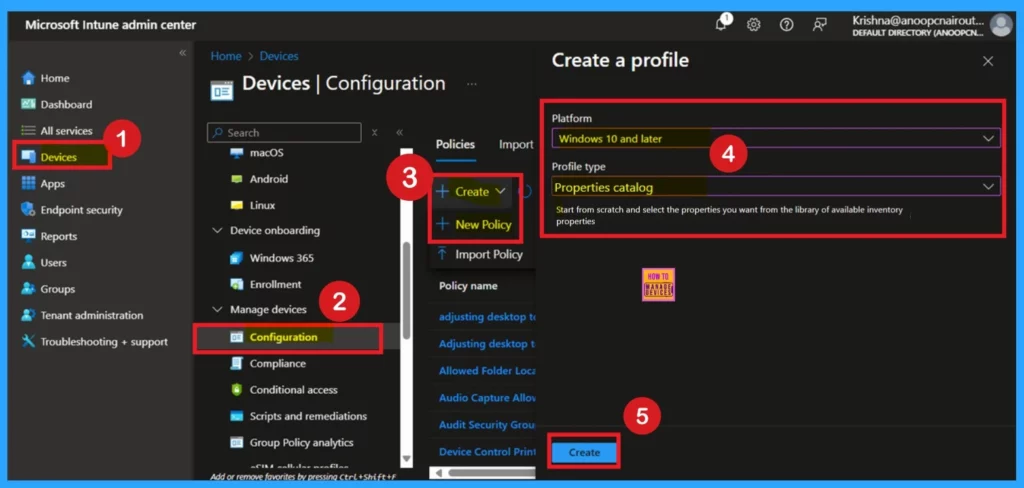Clear the search with the X button

click(x=375, y=133)
